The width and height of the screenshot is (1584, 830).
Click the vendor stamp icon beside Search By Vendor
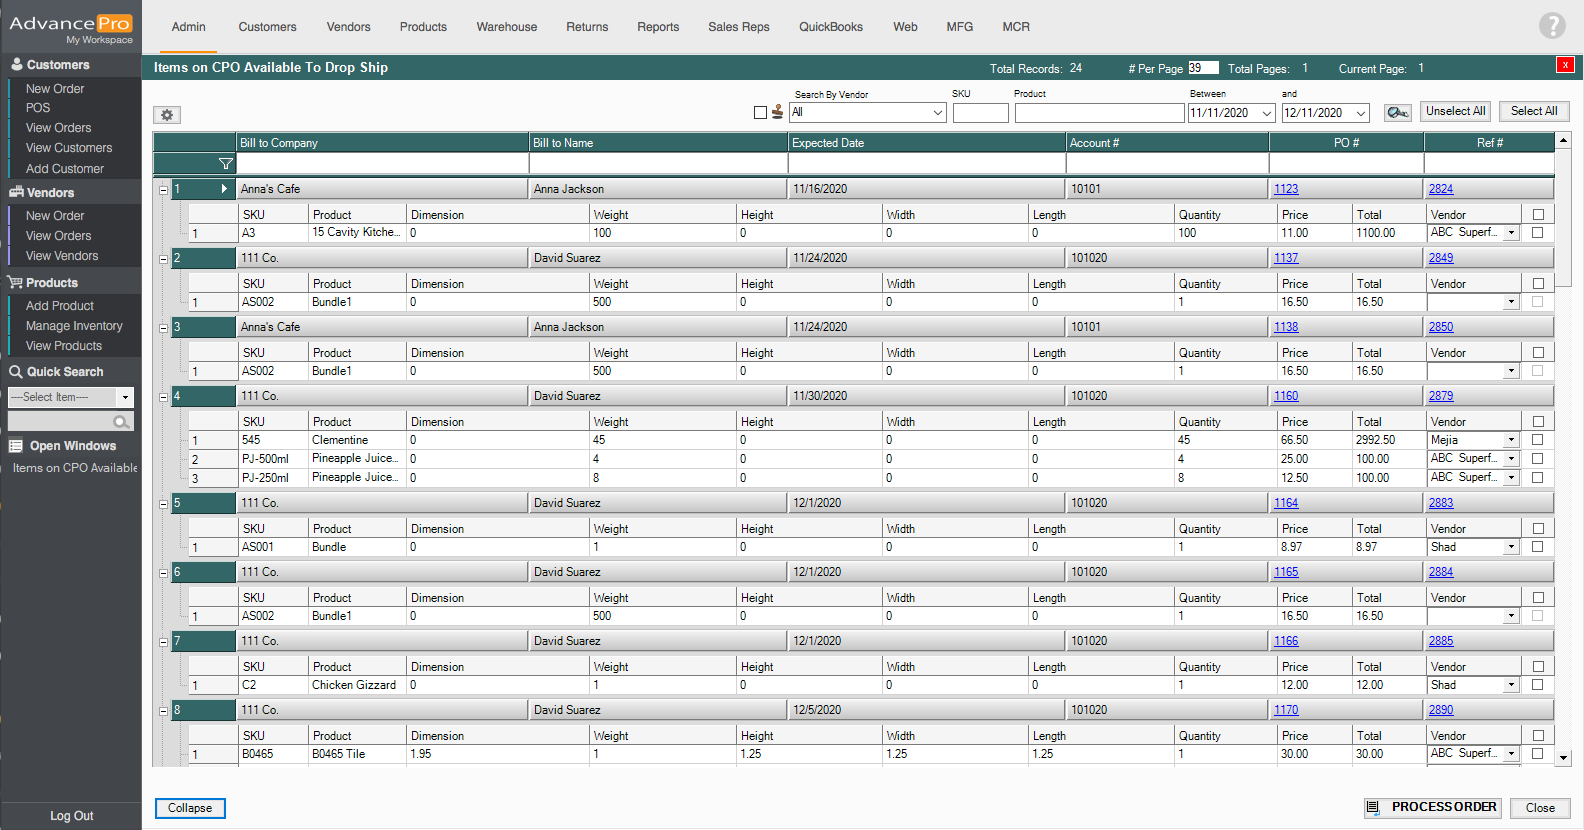click(x=777, y=112)
